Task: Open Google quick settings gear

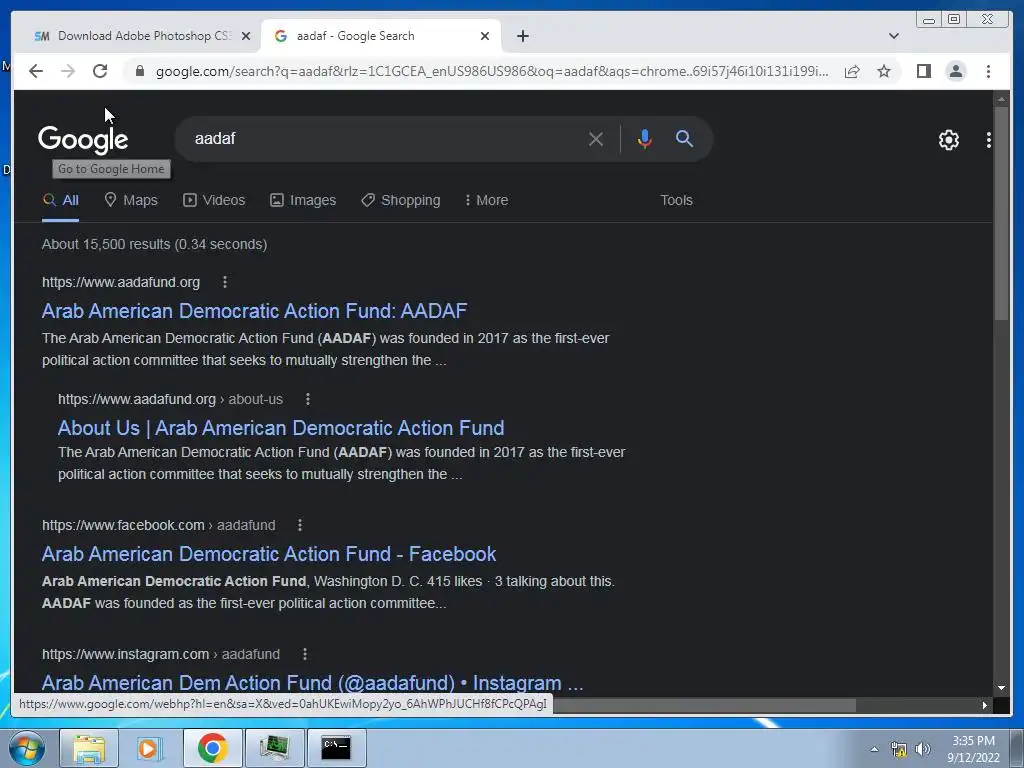Action: point(949,140)
